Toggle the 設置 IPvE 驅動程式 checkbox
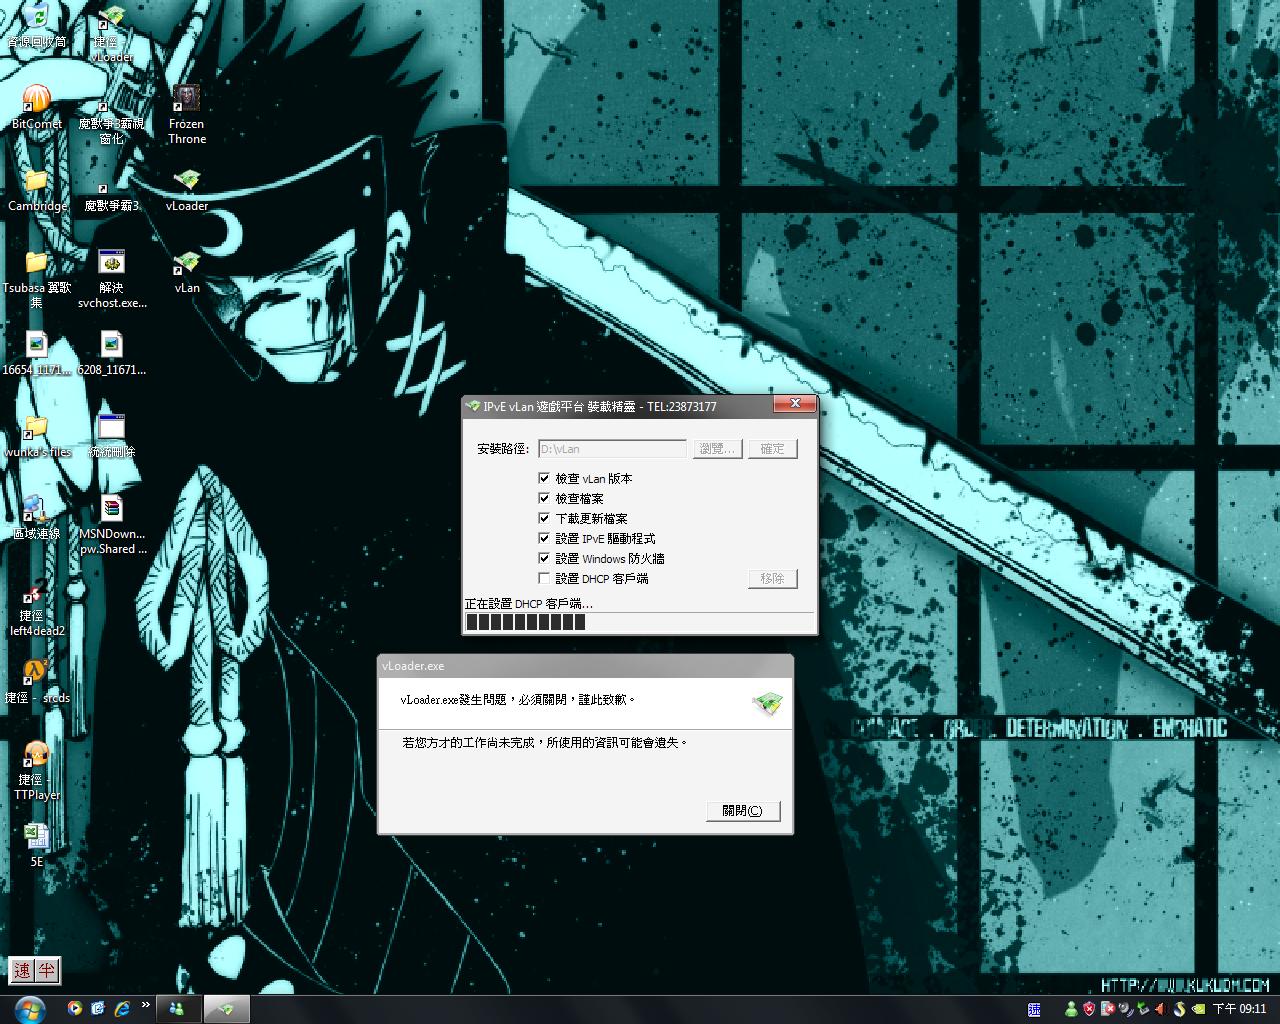Viewport: 1280px width, 1024px height. click(x=544, y=538)
